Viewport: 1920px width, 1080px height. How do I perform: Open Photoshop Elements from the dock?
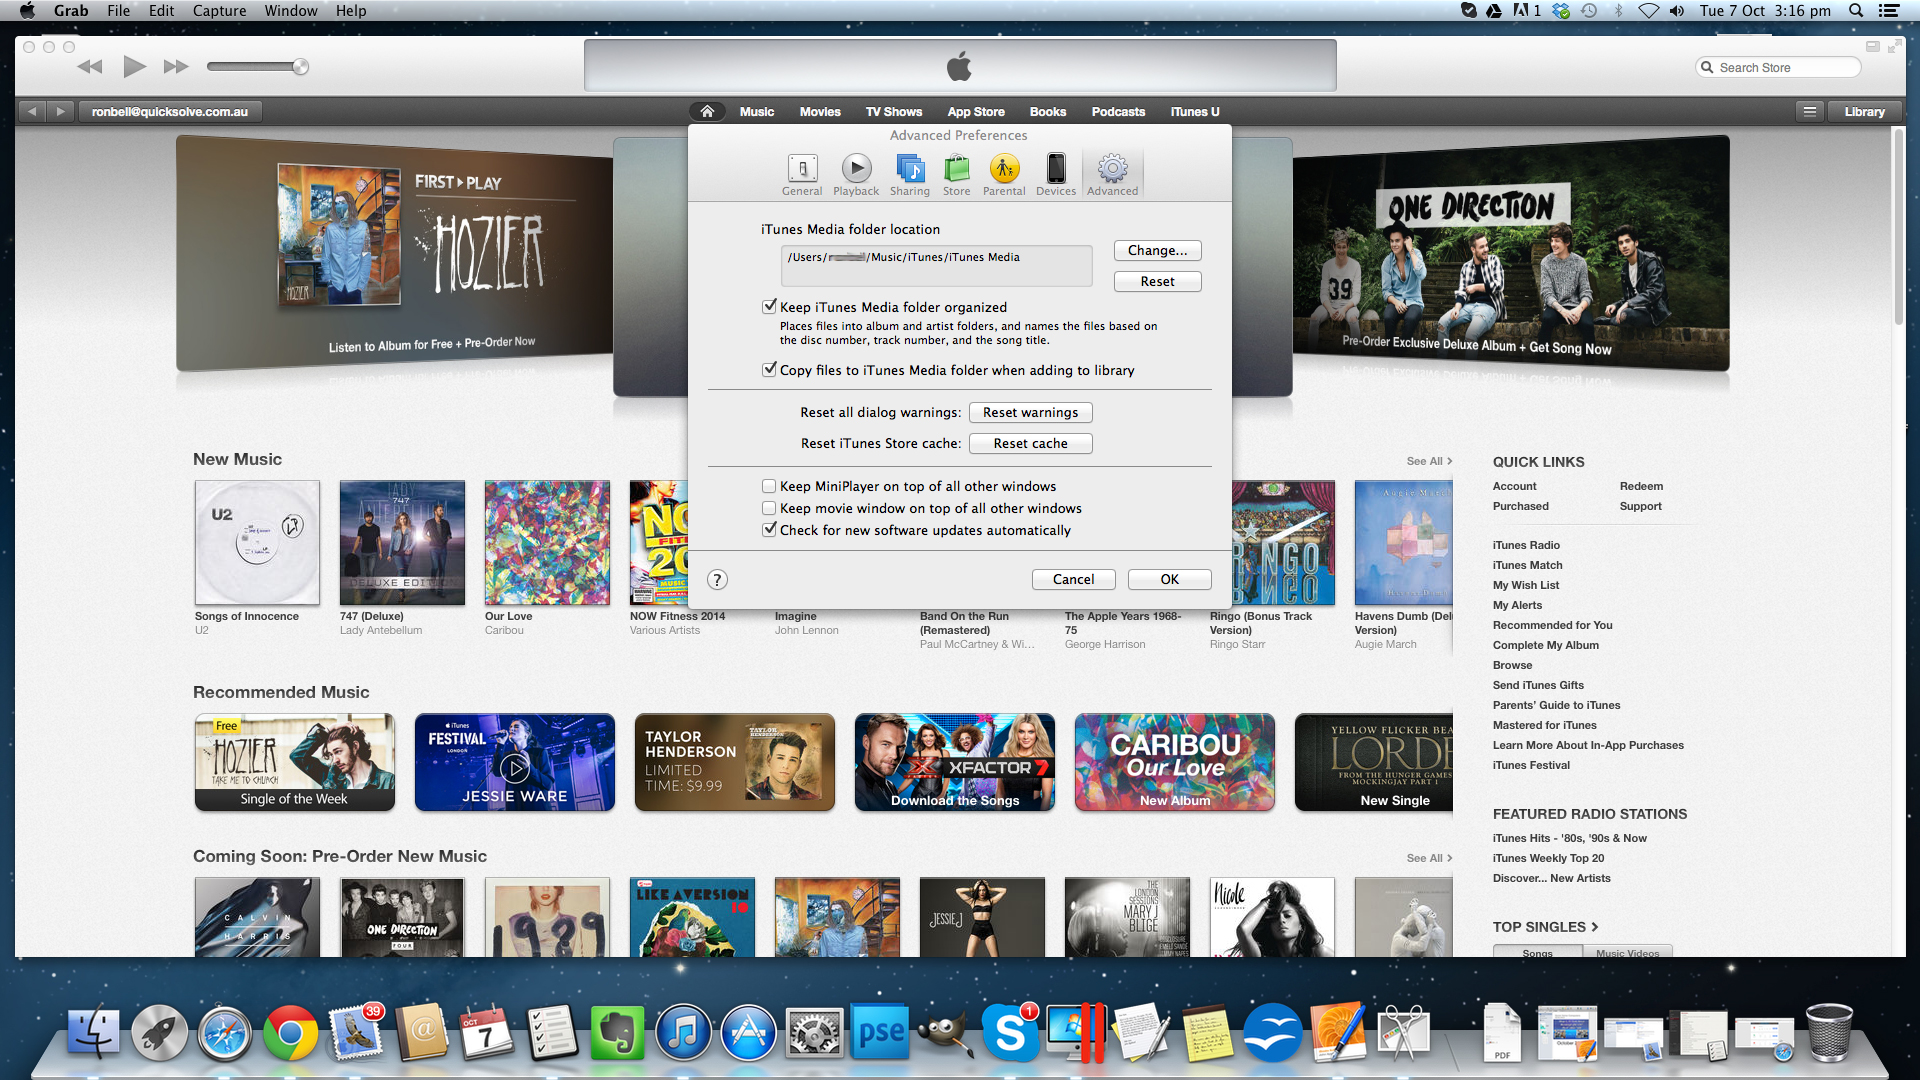pyautogui.click(x=880, y=1032)
